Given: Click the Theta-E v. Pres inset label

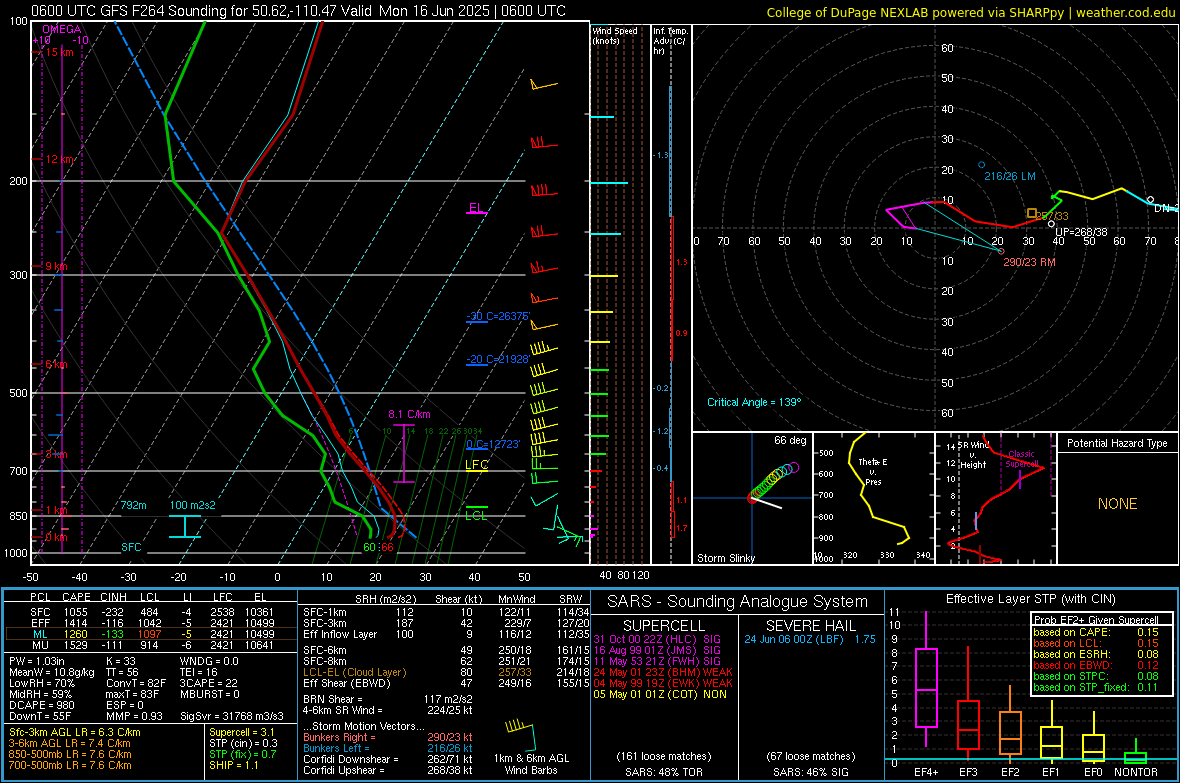Looking at the screenshot, I should tap(873, 471).
